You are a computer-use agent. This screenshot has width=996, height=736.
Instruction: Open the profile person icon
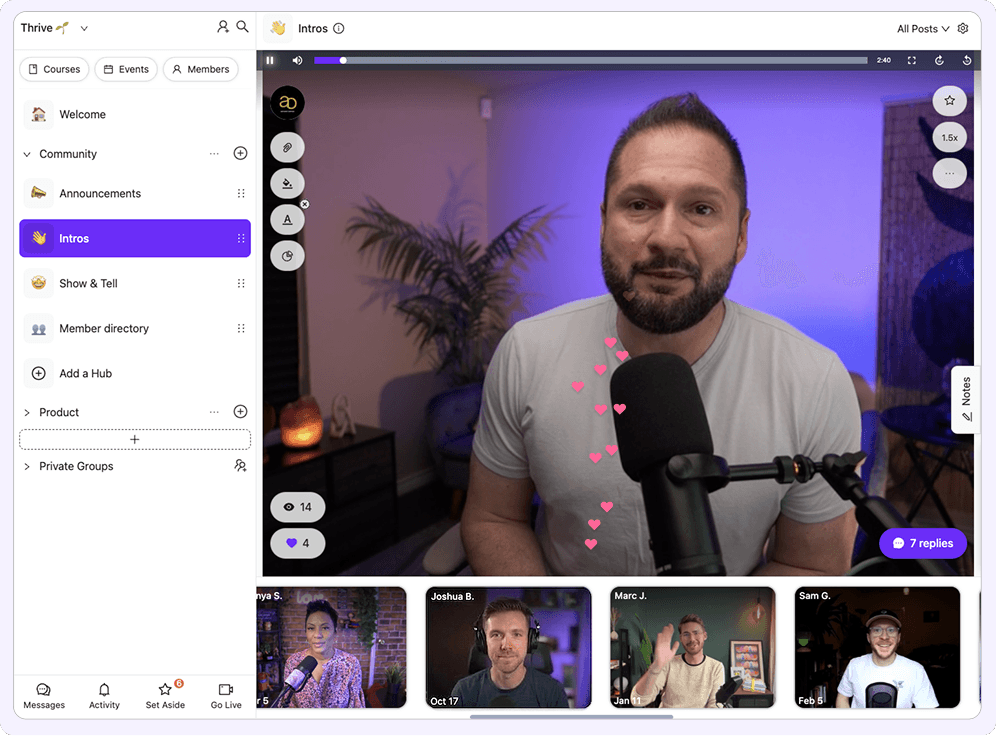pyautogui.click(x=222, y=27)
